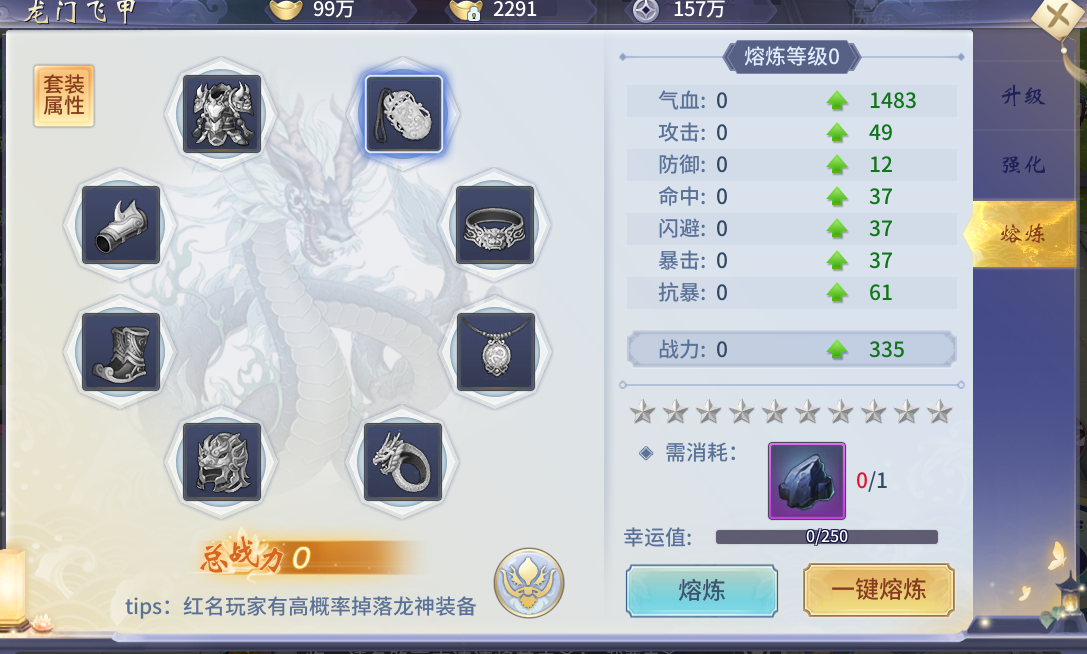Click the 一键熔炼 one-click smelt button
1087x654 pixels.
879,590
